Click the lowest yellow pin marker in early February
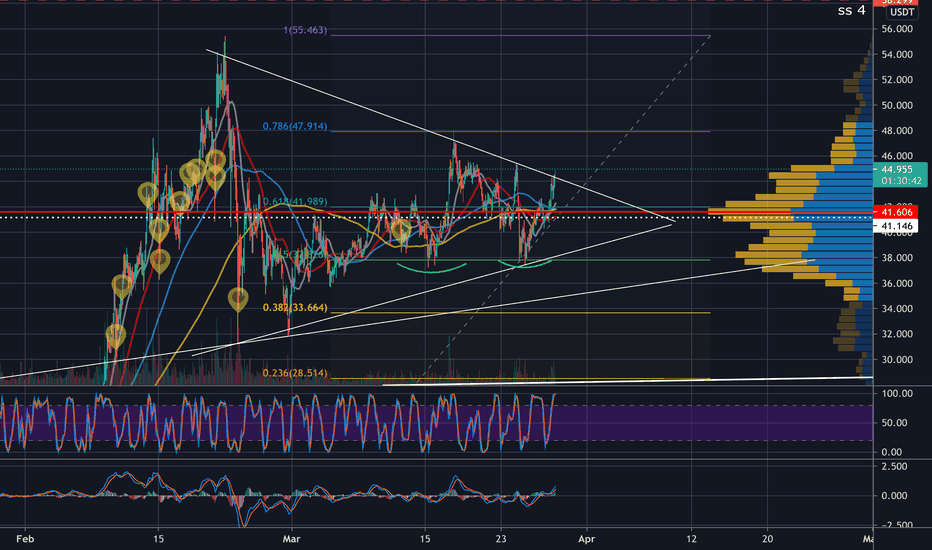 [116, 336]
